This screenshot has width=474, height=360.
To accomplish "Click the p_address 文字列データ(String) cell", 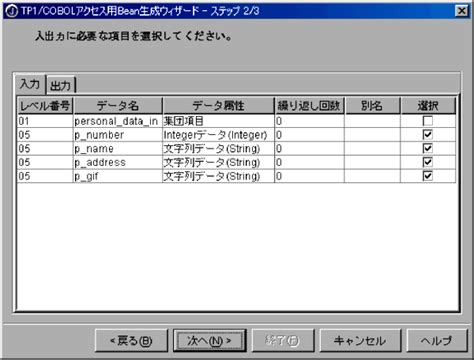I will (x=218, y=162).
